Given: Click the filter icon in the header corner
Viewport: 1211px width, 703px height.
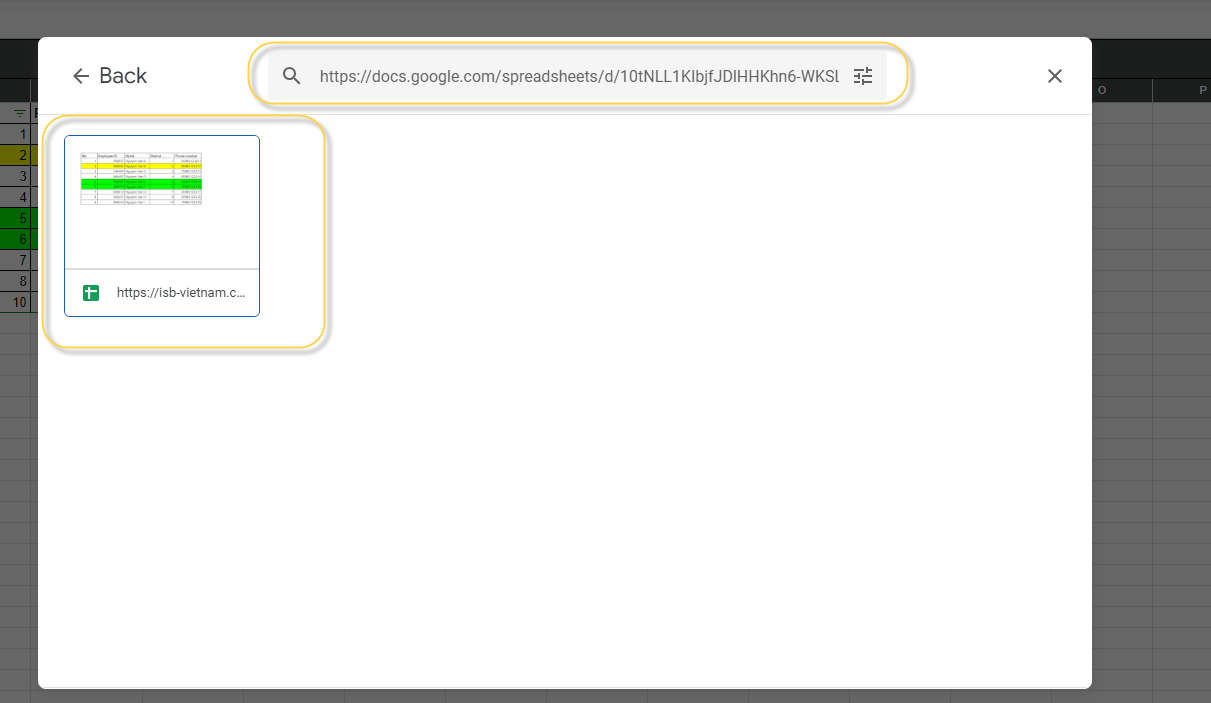Looking at the screenshot, I should [x=19, y=113].
